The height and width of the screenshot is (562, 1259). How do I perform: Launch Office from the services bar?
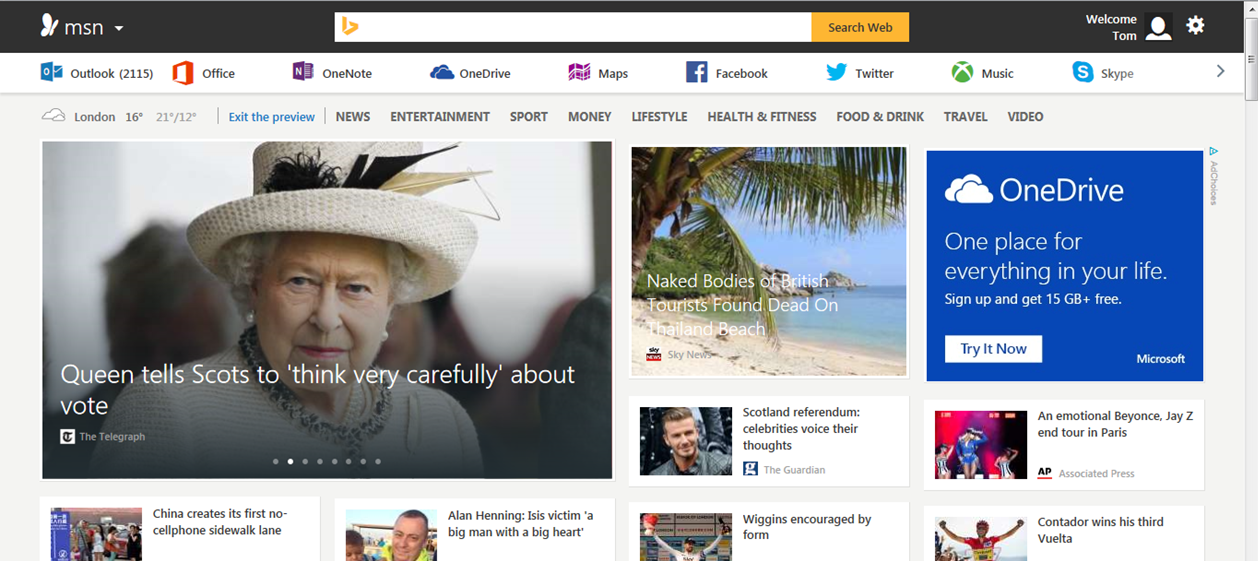[183, 72]
